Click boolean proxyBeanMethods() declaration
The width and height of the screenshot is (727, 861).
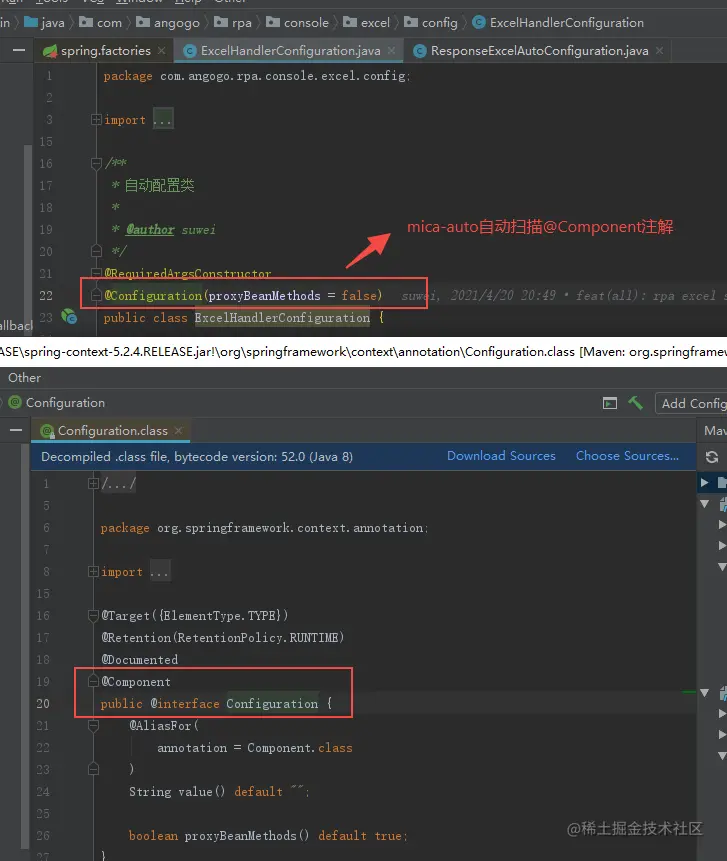click(x=269, y=835)
